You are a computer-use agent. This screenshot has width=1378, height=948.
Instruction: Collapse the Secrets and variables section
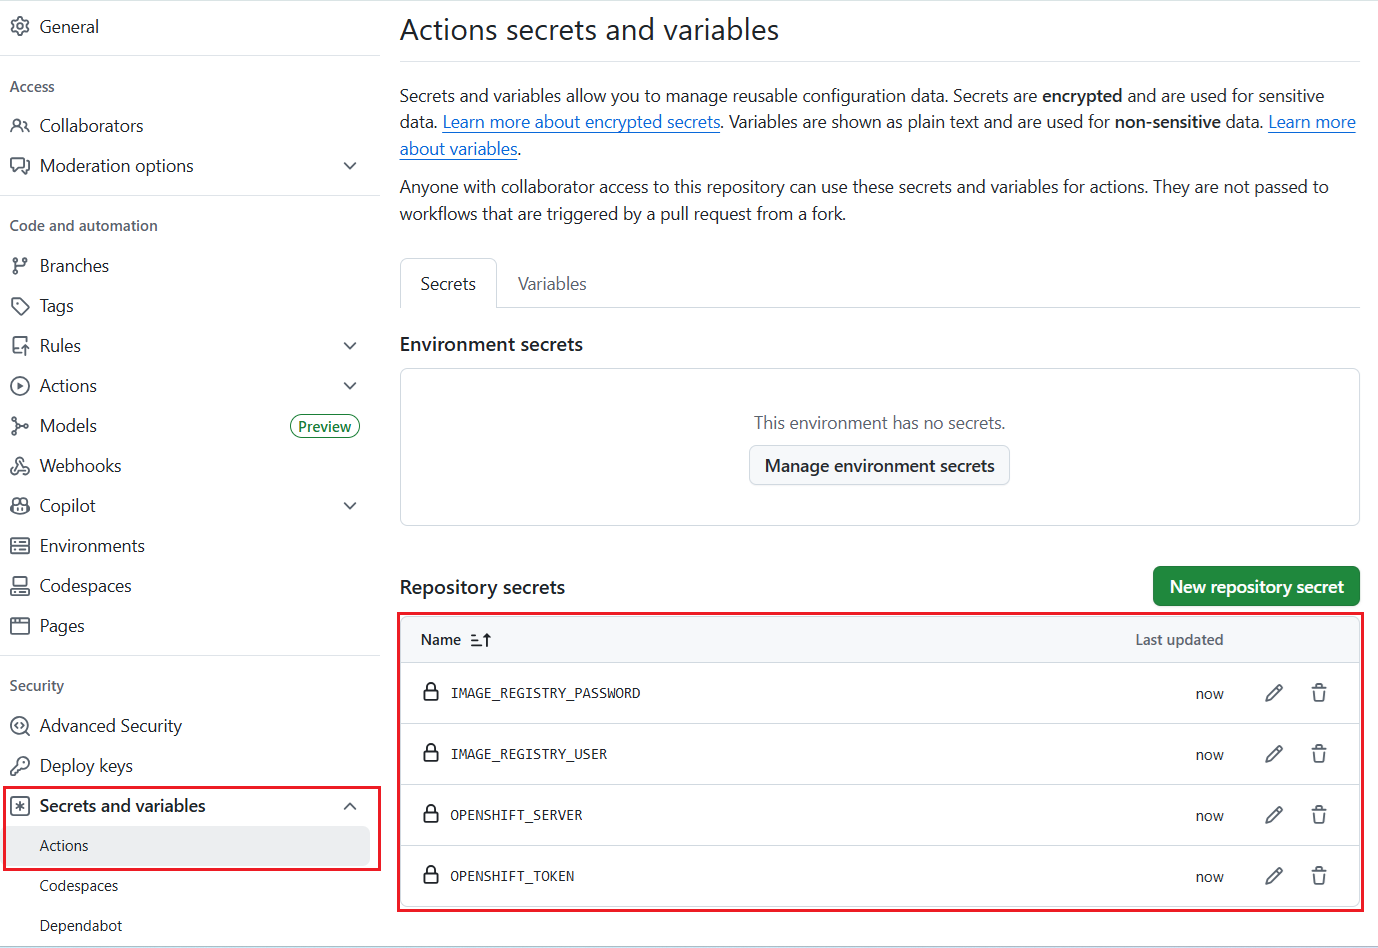point(350,806)
